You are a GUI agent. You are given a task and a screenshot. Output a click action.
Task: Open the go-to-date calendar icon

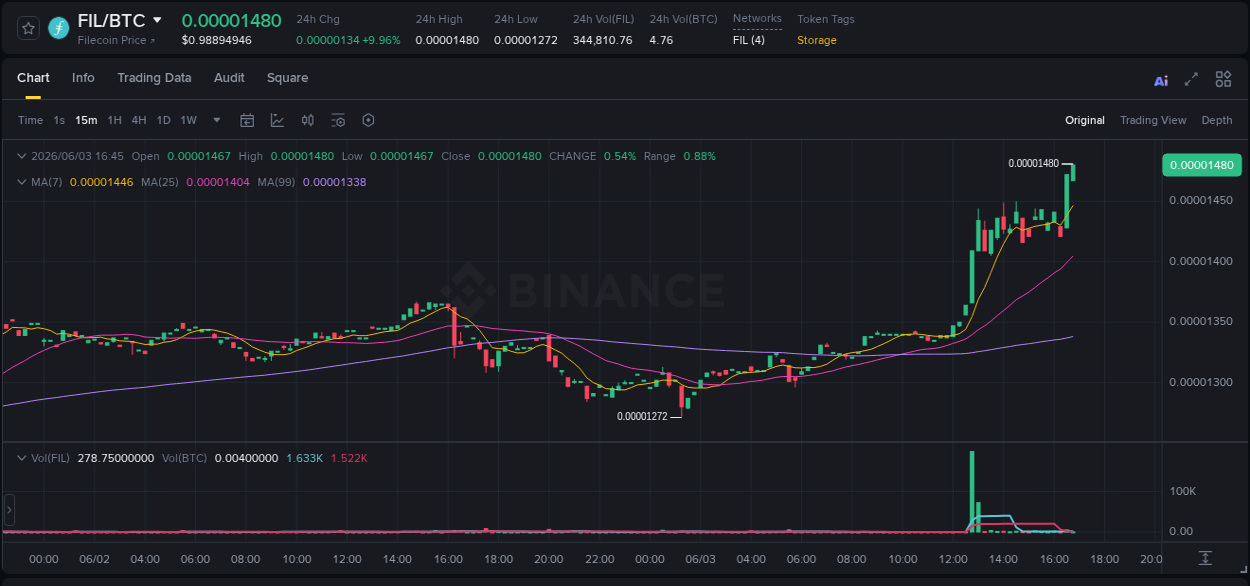pyautogui.click(x=247, y=120)
